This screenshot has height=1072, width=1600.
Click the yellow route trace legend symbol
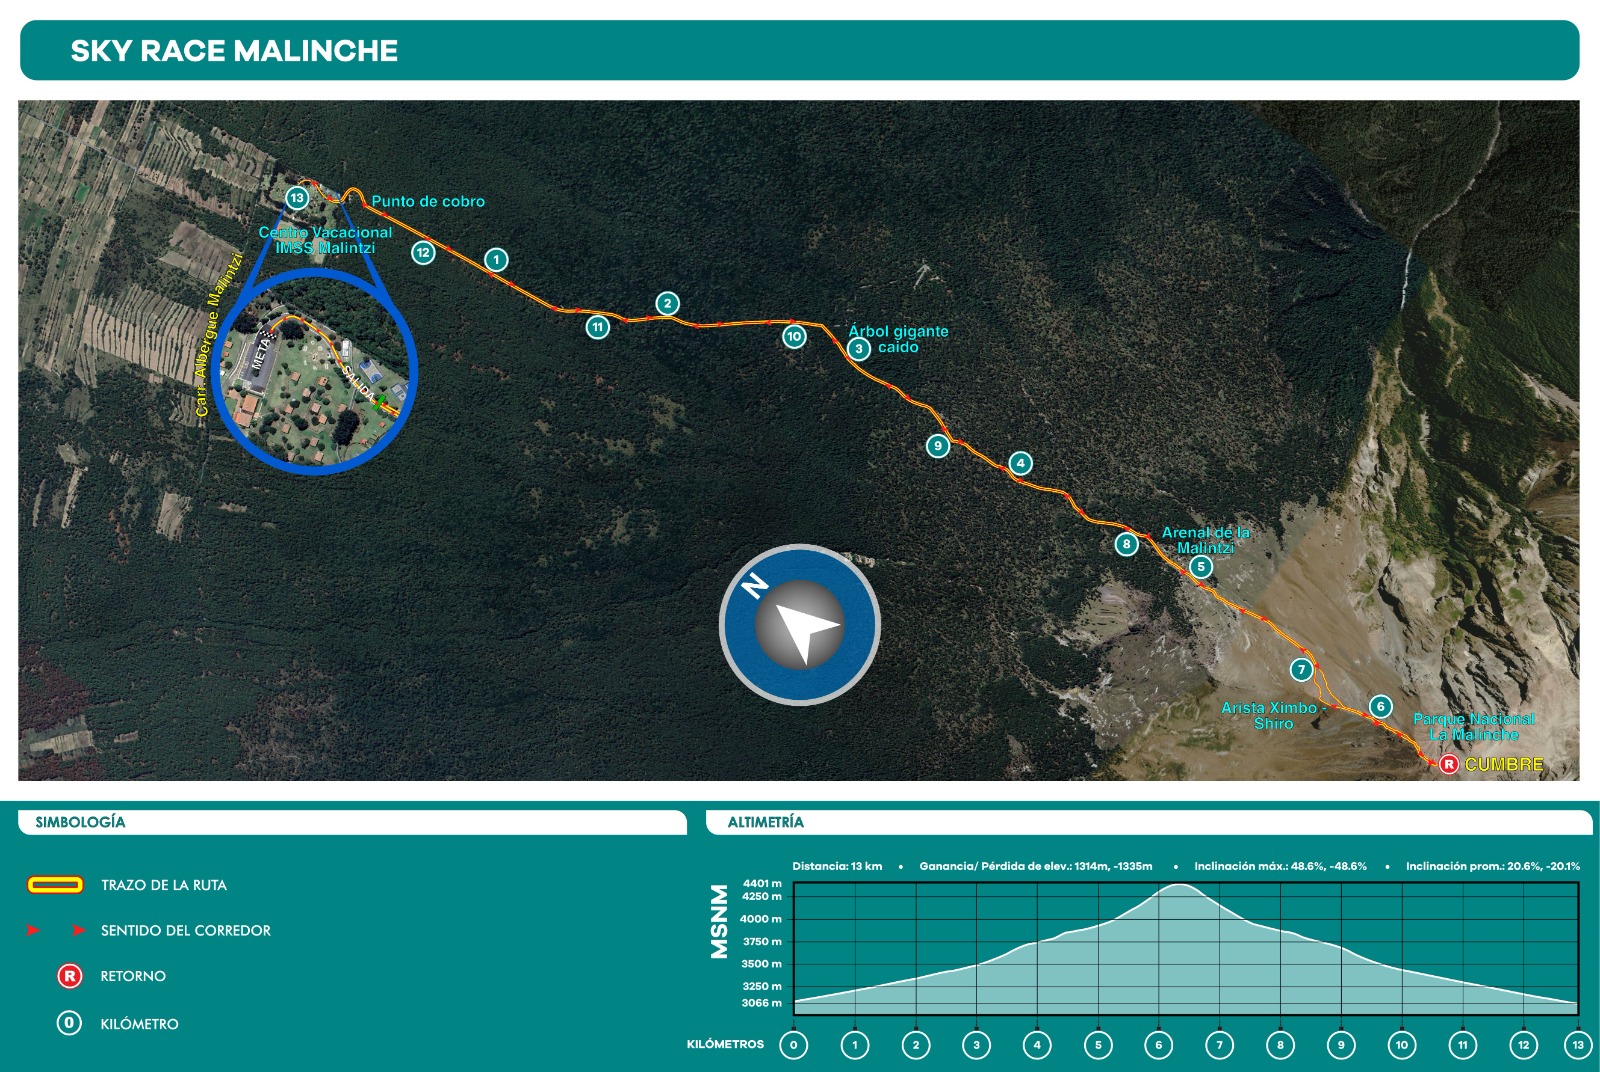tap(55, 885)
